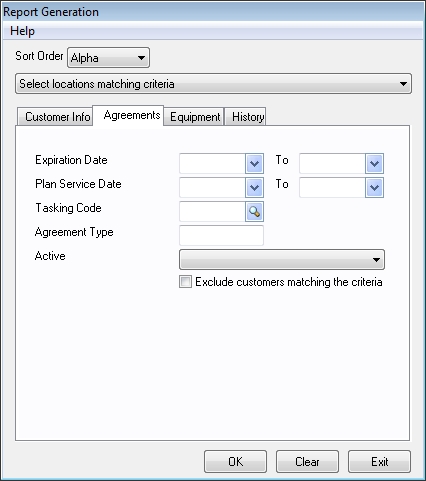Enable Exclude customers matching the criteria
Viewport: 426px width, 481px height.
pyautogui.click(x=185, y=282)
